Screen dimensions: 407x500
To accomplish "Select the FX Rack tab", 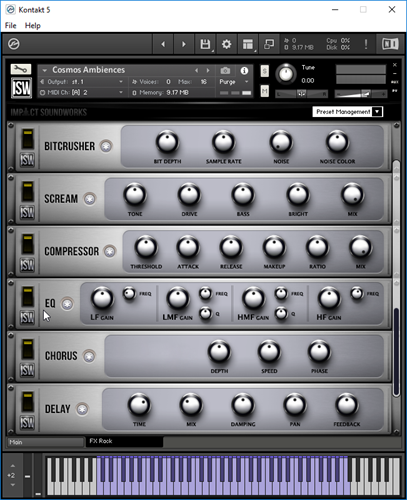I will click(x=124, y=441).
